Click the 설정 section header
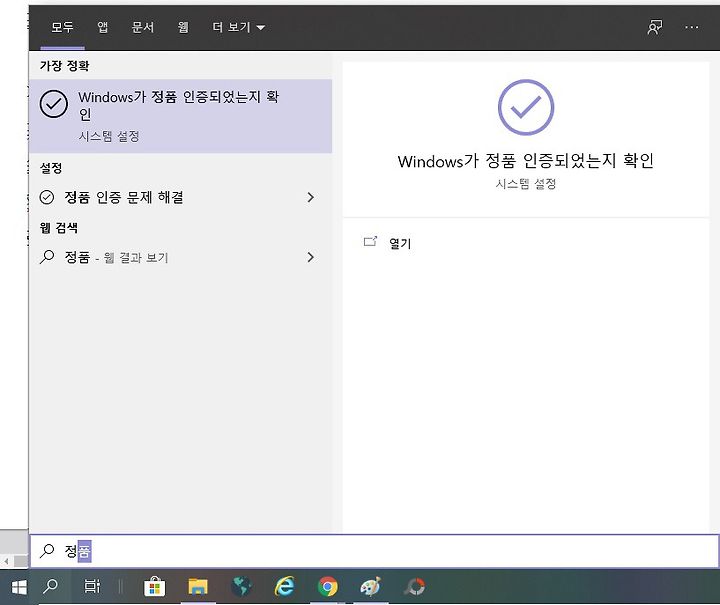Viewport: 720px width, 605px height. pos(51,168)
